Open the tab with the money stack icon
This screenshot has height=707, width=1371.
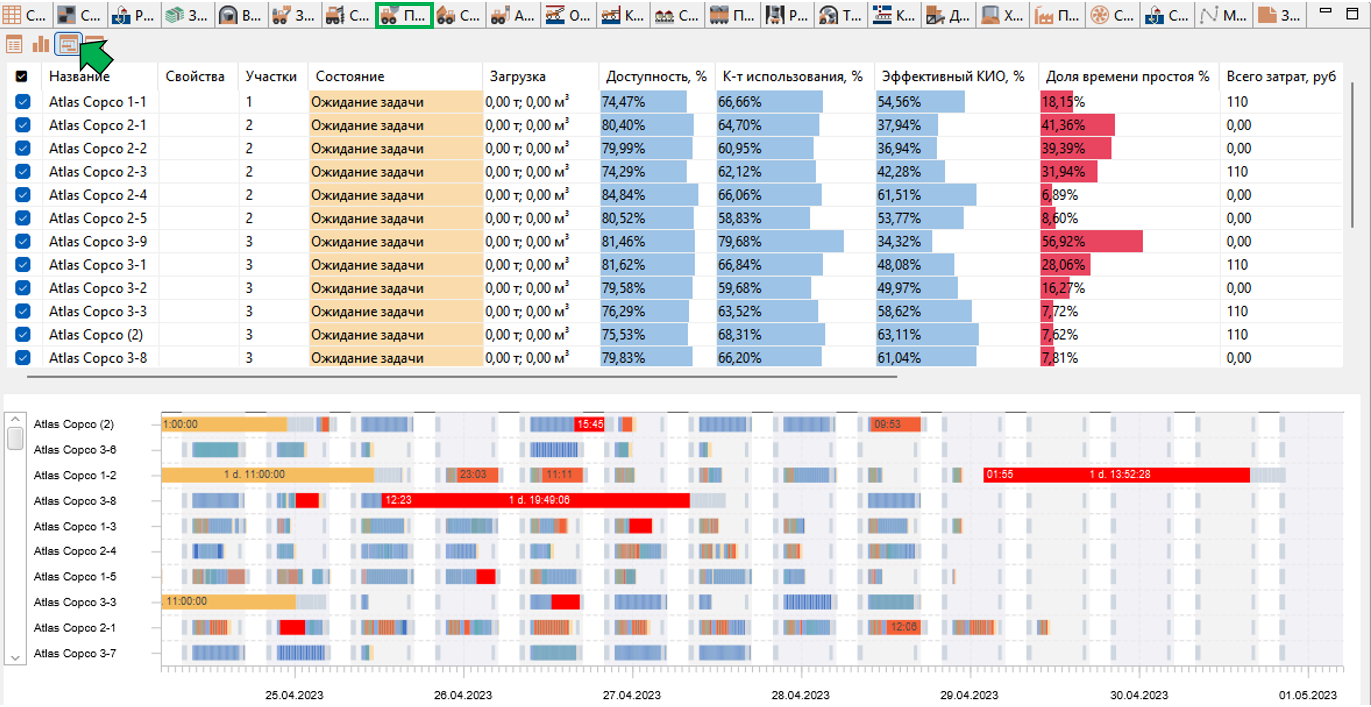pos(189,15)
